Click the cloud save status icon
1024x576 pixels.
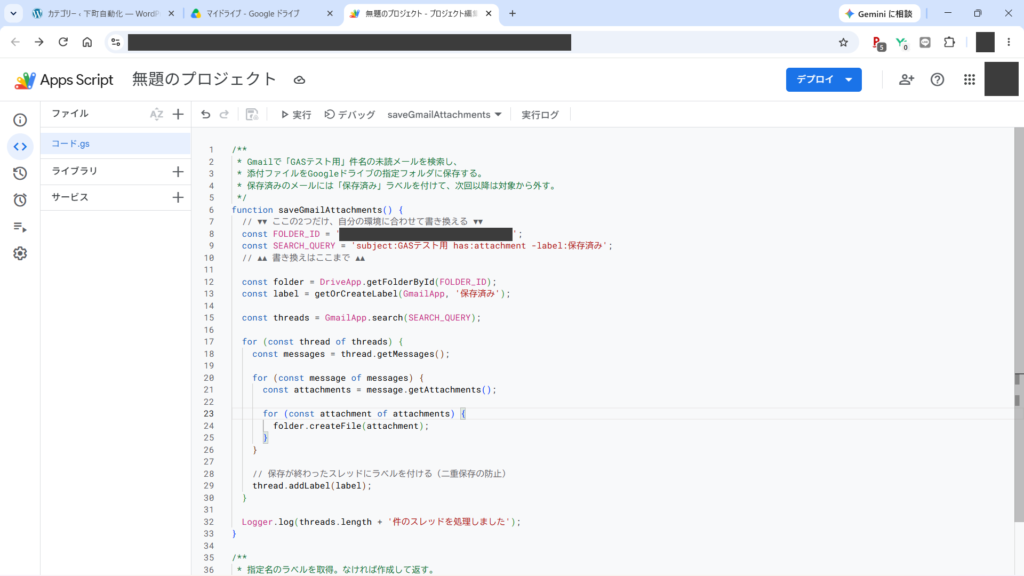tap(299, 80)
